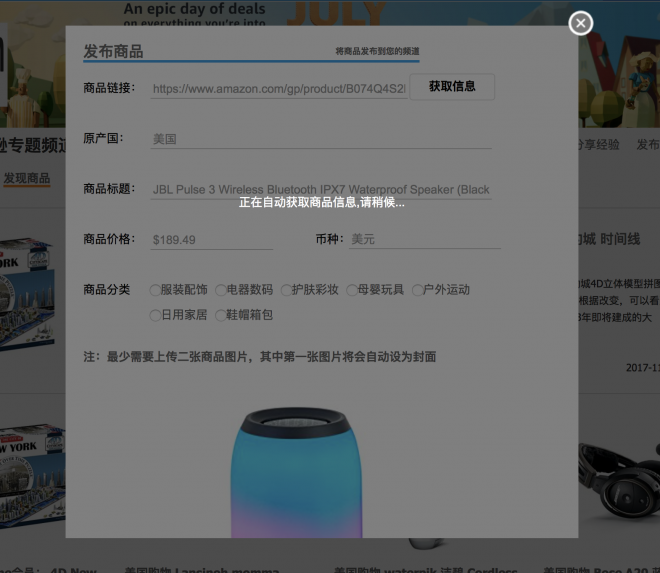Click the 原产国 field showing 美国
The height and width of the screenshot is (573, 660).
click(321, 139)
